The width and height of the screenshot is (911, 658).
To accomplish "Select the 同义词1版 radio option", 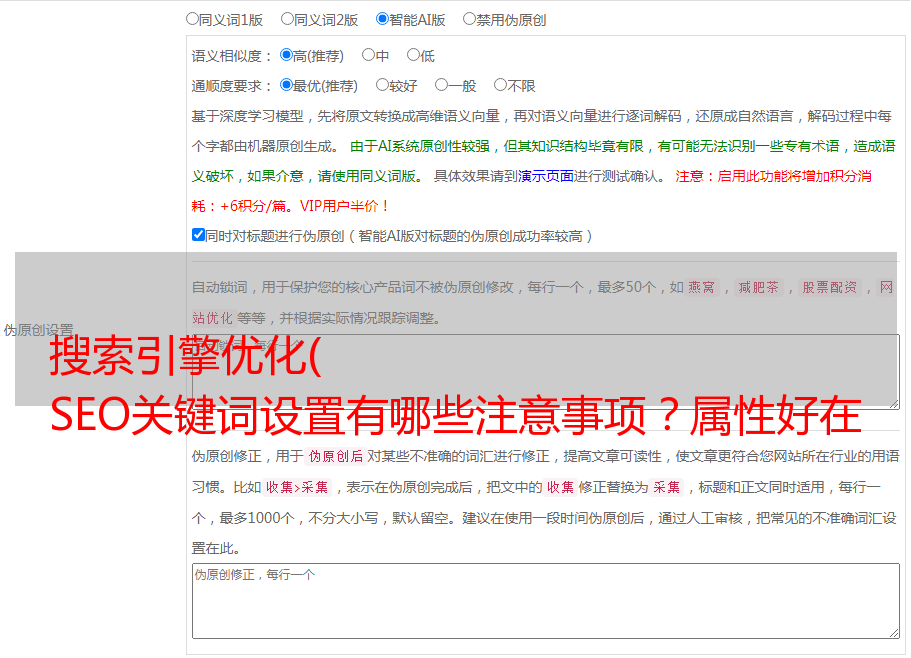I will (x=193, y=19).
